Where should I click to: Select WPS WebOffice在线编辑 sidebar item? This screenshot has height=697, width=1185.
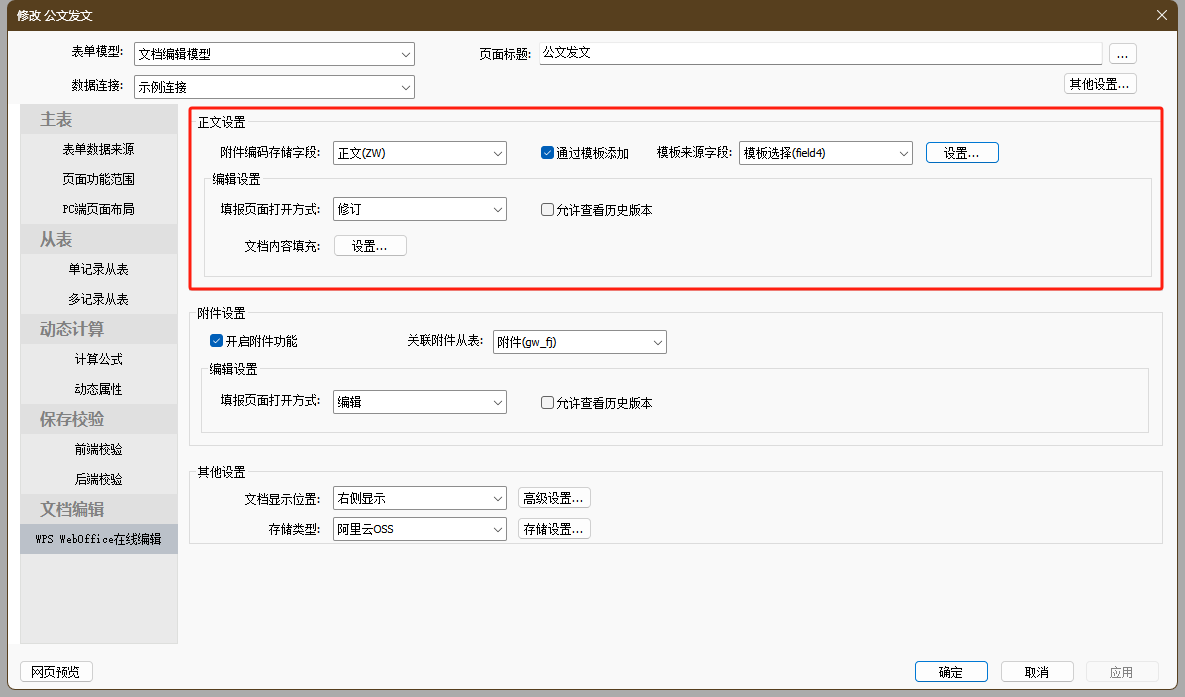pos(98,539)
